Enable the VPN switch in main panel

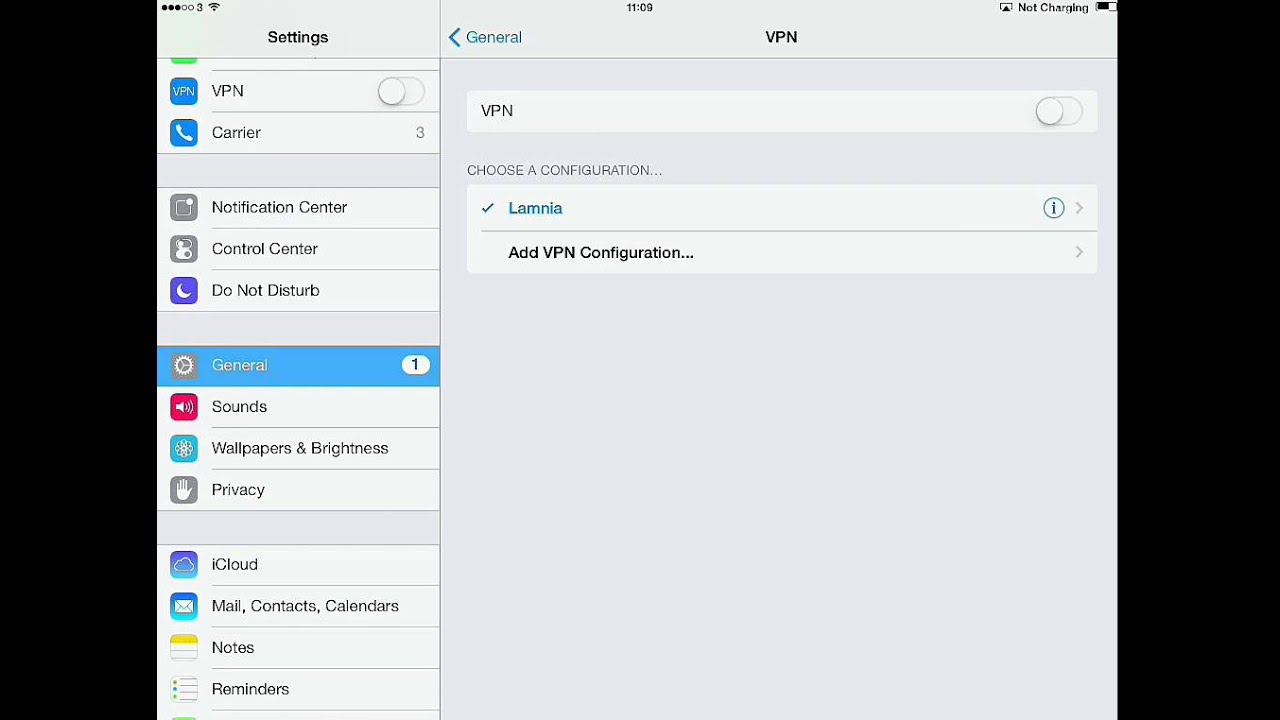pos(1059,111)
